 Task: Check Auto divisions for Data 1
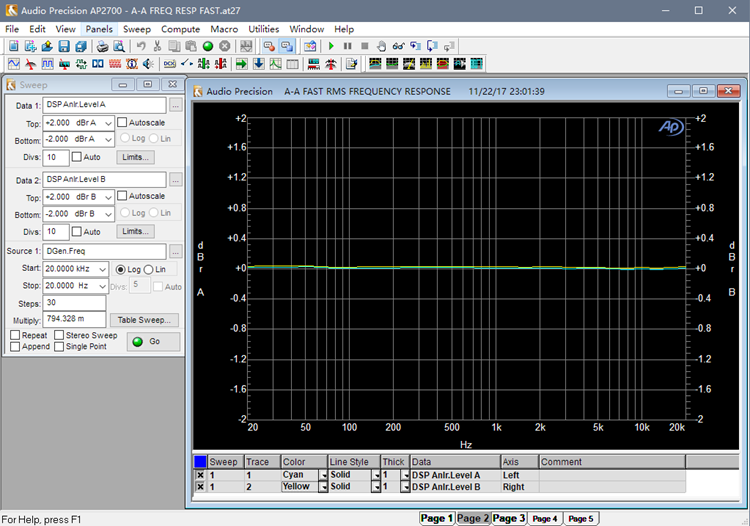click(x=77, y=157)
